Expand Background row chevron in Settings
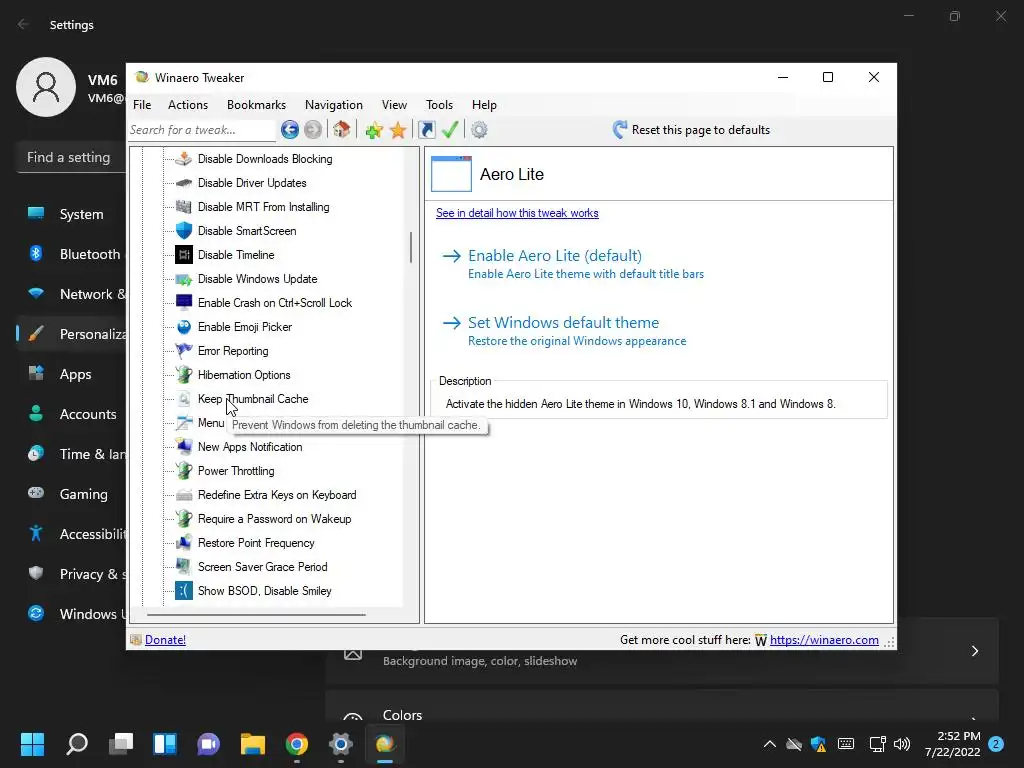 pyautogui.click(x=974, y=651)
